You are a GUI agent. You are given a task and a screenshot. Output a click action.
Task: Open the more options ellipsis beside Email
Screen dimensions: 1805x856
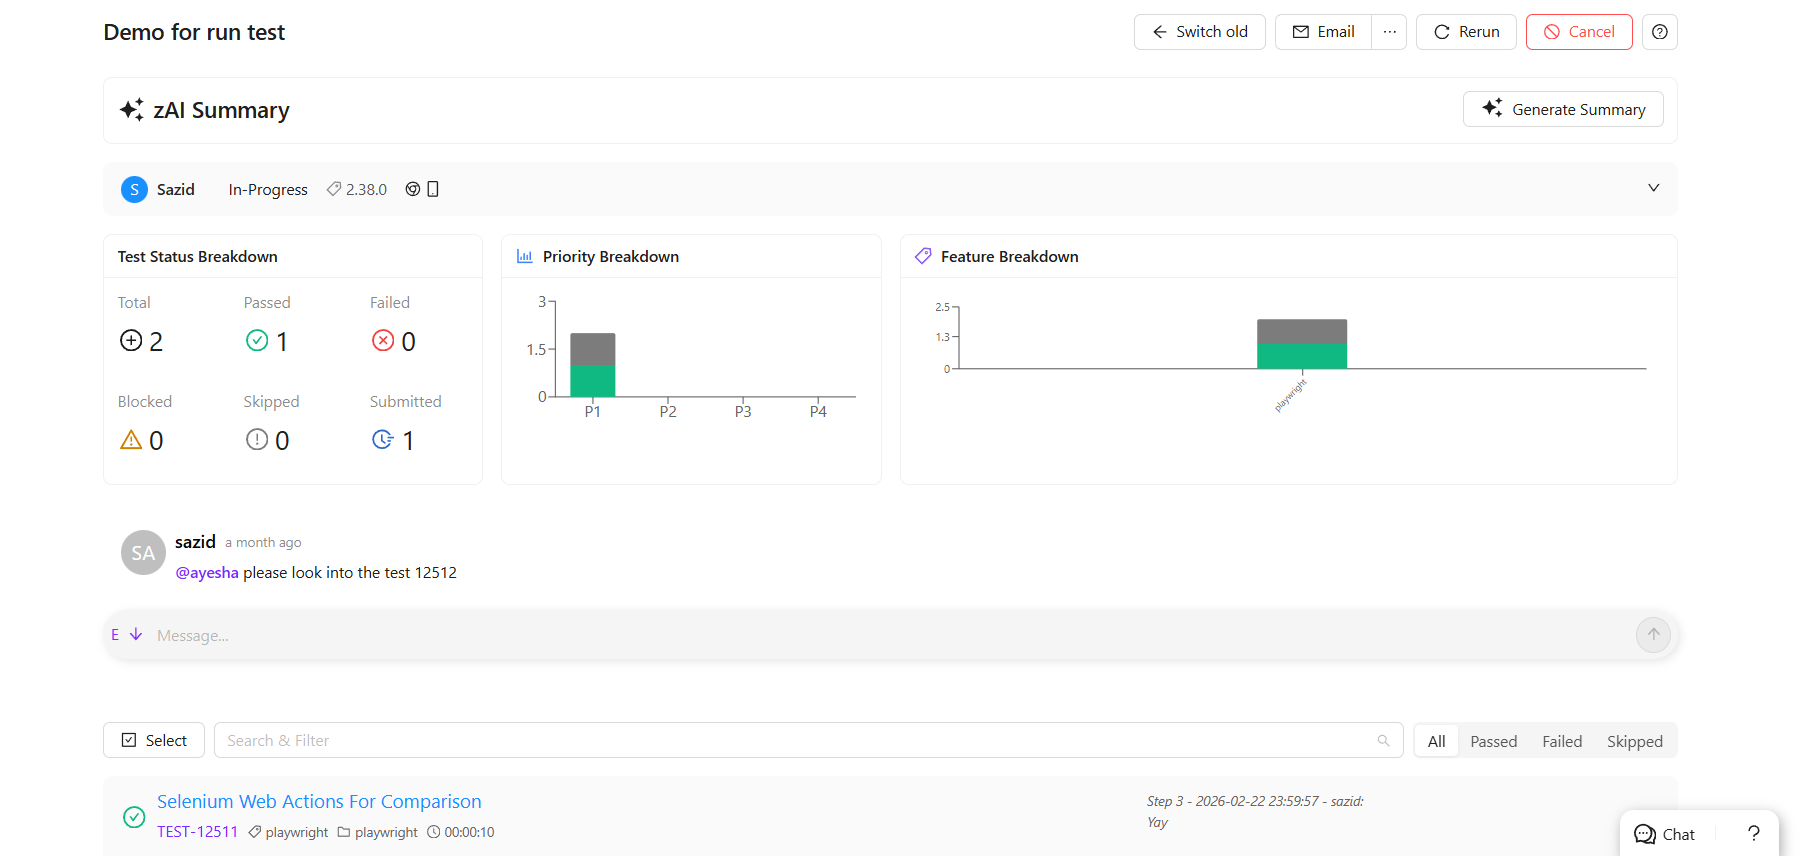coord(1390,32)
